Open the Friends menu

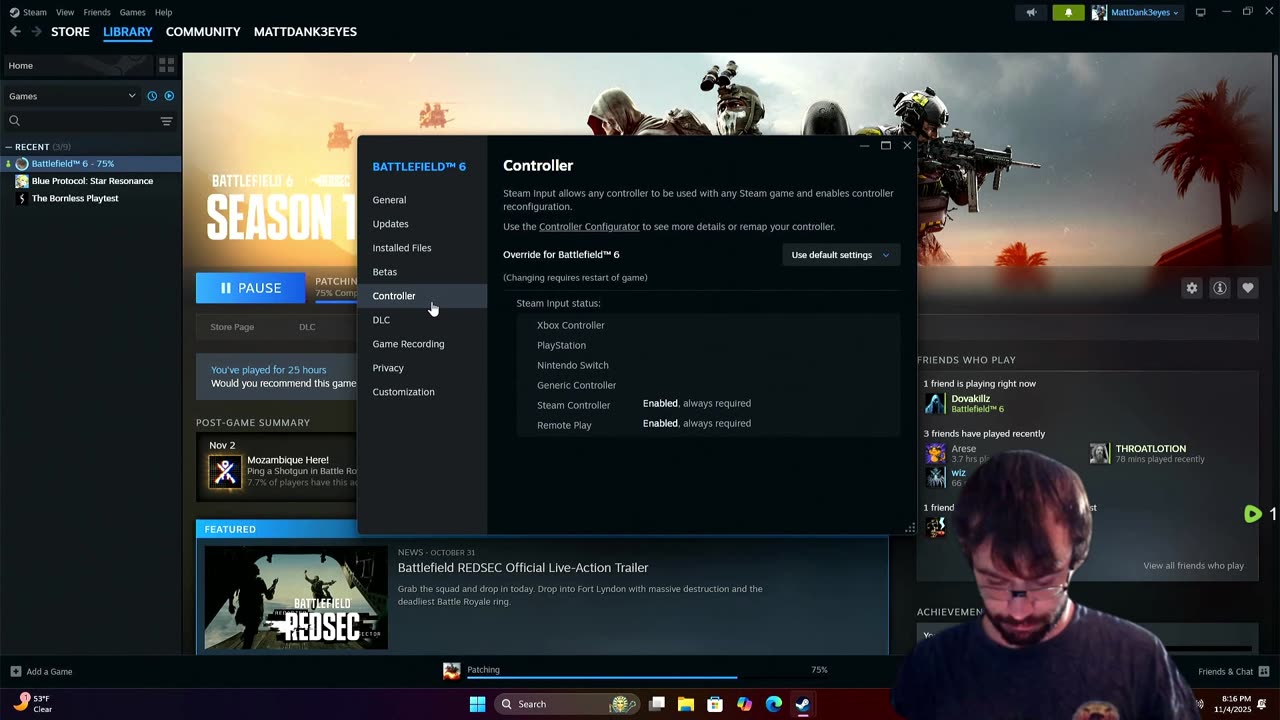pos(97,12)
